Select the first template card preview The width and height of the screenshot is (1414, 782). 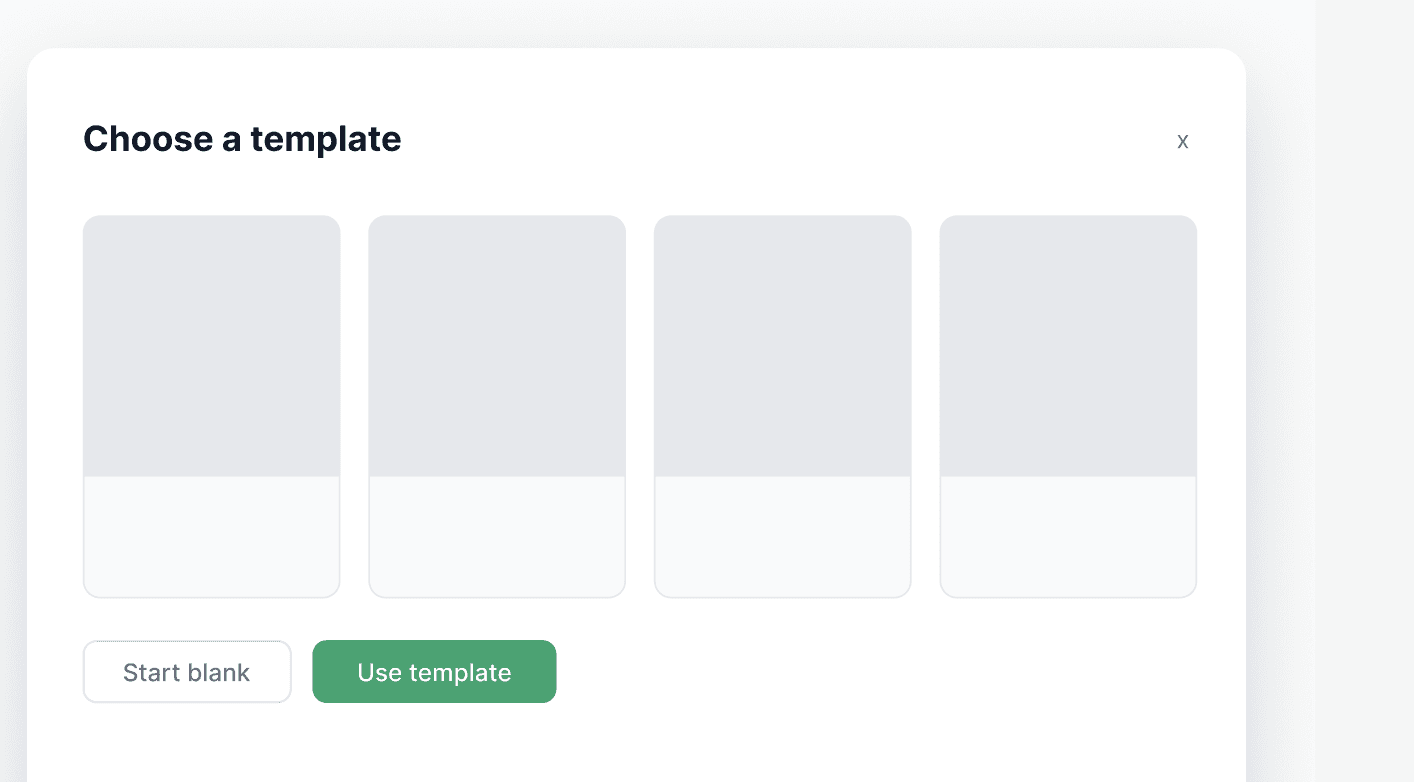[212, 346]
